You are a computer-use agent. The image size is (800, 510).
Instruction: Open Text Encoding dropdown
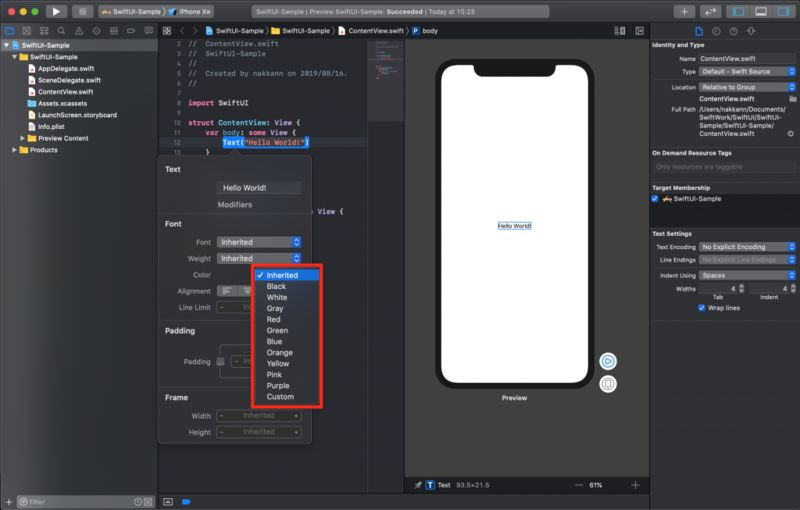[747, 247]
